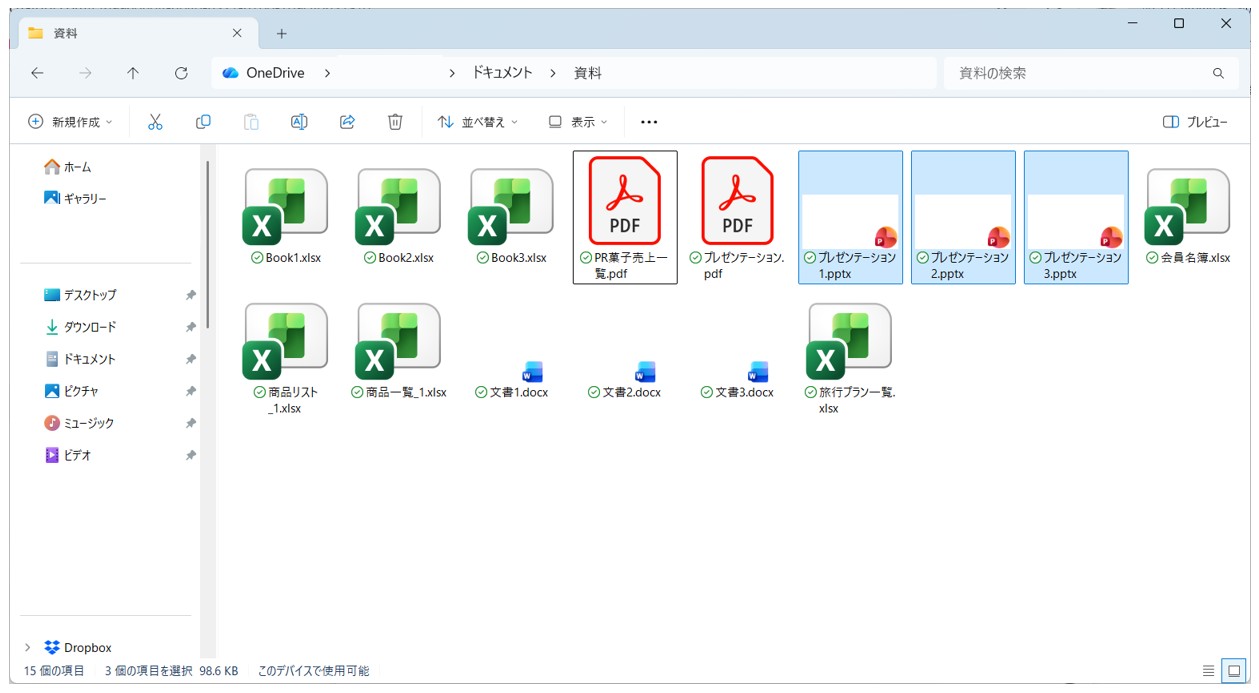The image size is (1259, 693).
Task: Switch to large icons view
Action: 1236,670
